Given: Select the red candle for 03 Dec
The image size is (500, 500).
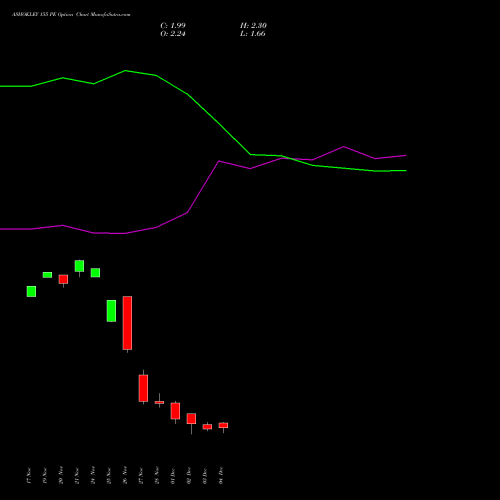Looking at the screenshot, I should pyautogui.click(x=207, y=427).
